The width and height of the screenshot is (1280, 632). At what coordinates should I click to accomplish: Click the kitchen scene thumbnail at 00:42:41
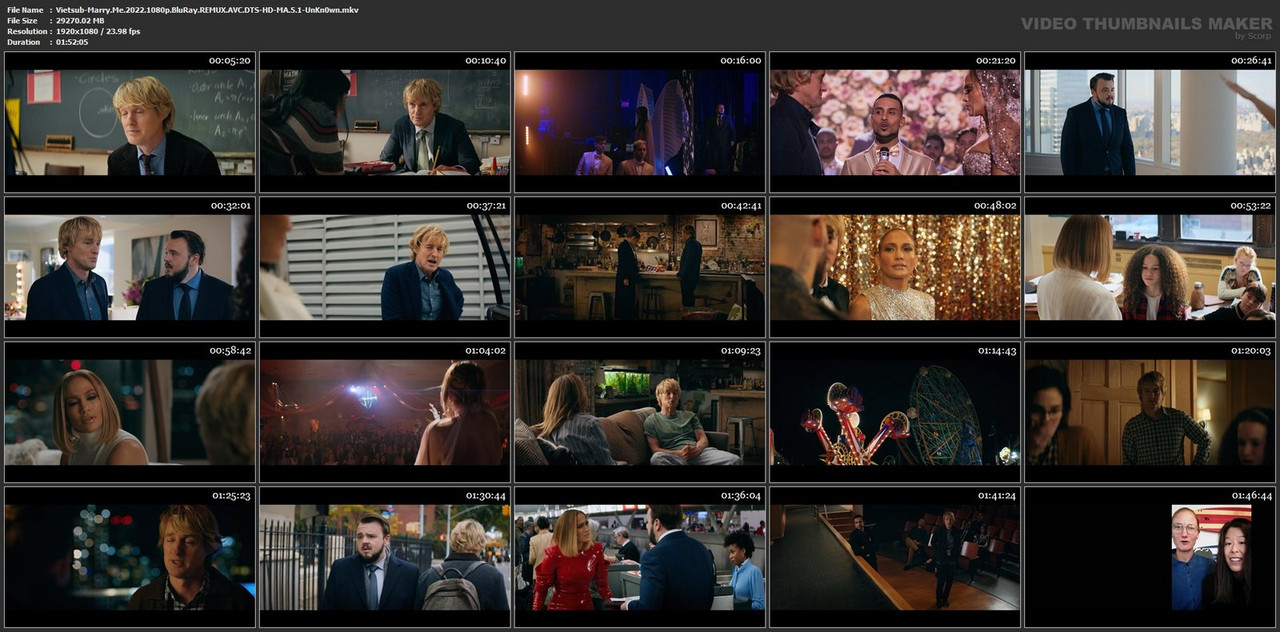coord(640,267)
